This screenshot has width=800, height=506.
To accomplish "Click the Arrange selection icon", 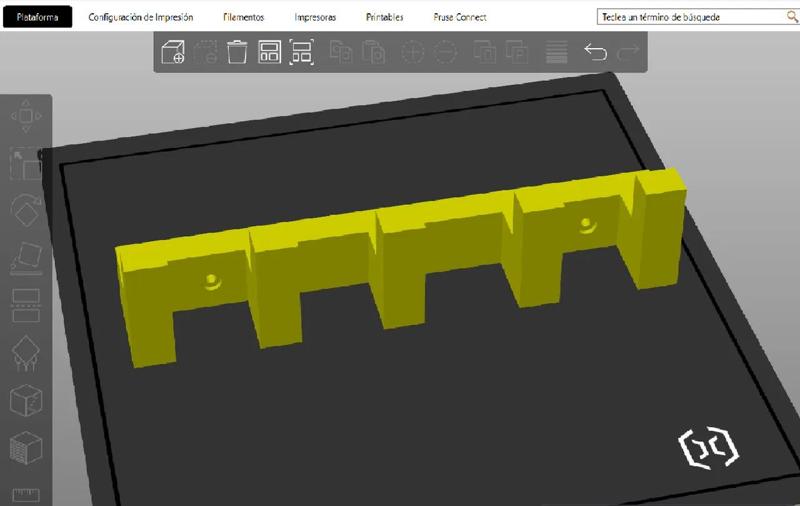I will click(x=302, y=52).
